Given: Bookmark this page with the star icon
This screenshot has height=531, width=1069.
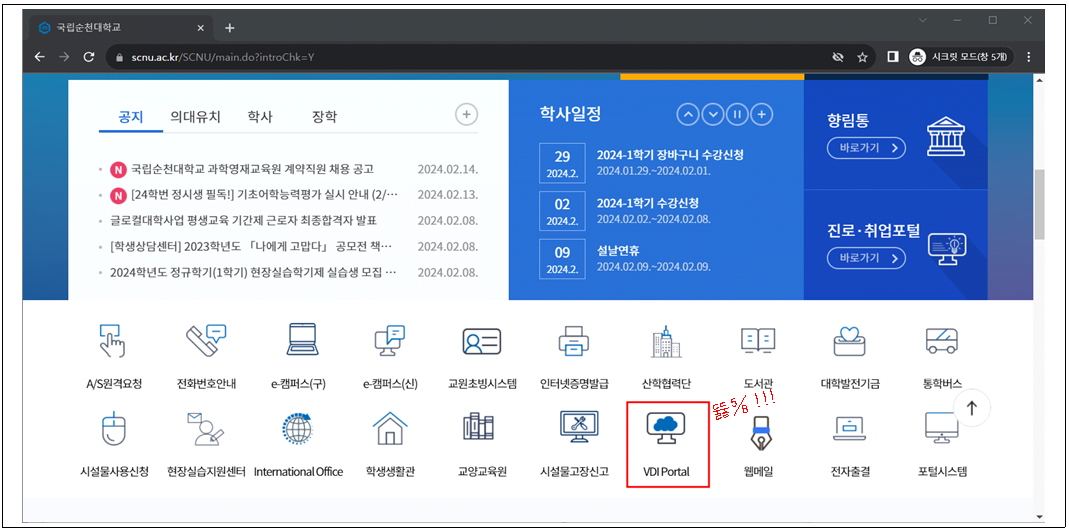Looking at the screenshot, I should point(862,57).
